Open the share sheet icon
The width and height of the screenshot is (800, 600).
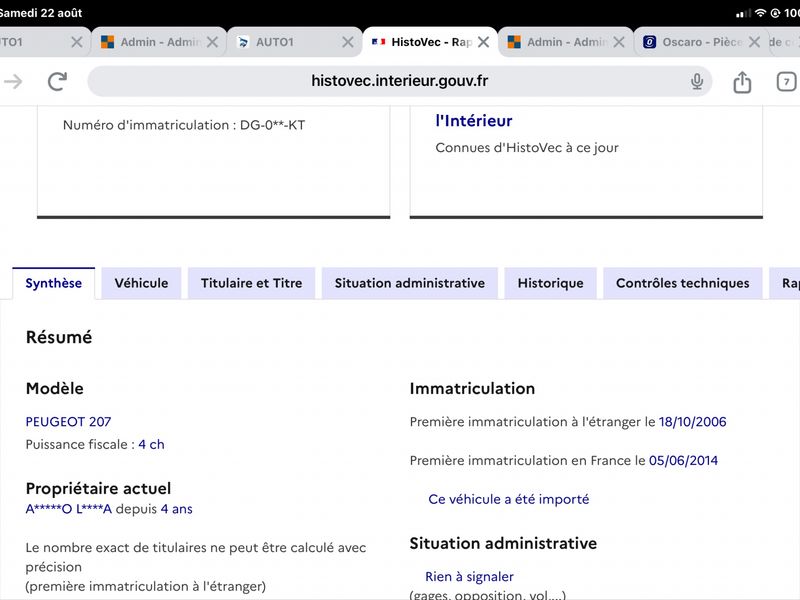tap(742, 82)
